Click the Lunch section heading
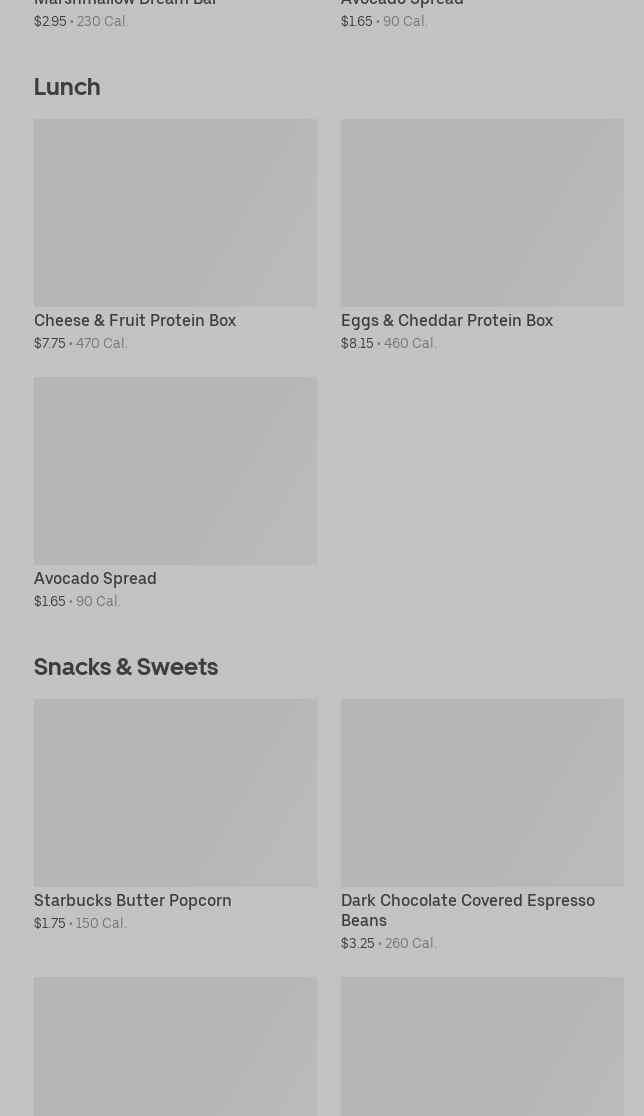Viewport: 644px width, 1116px height. 67,87
